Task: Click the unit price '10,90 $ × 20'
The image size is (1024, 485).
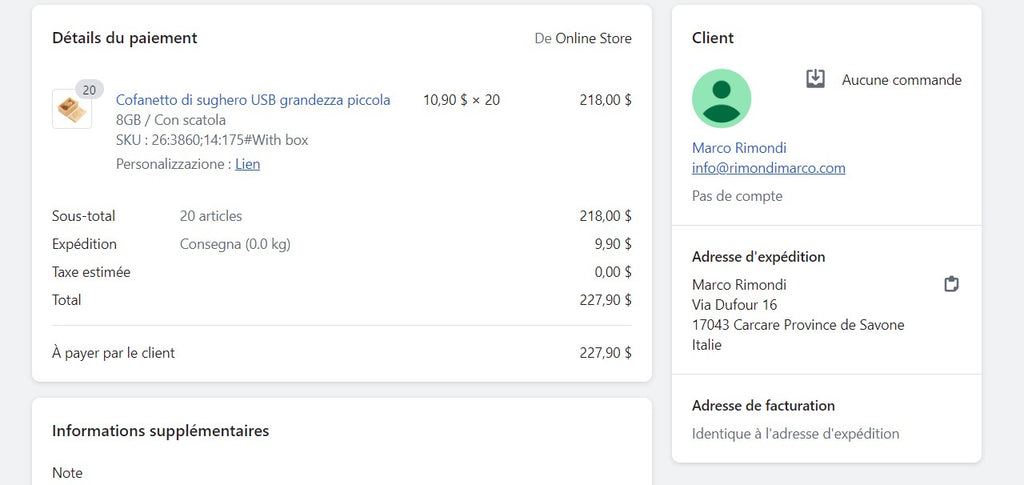Action: point(462,100)
